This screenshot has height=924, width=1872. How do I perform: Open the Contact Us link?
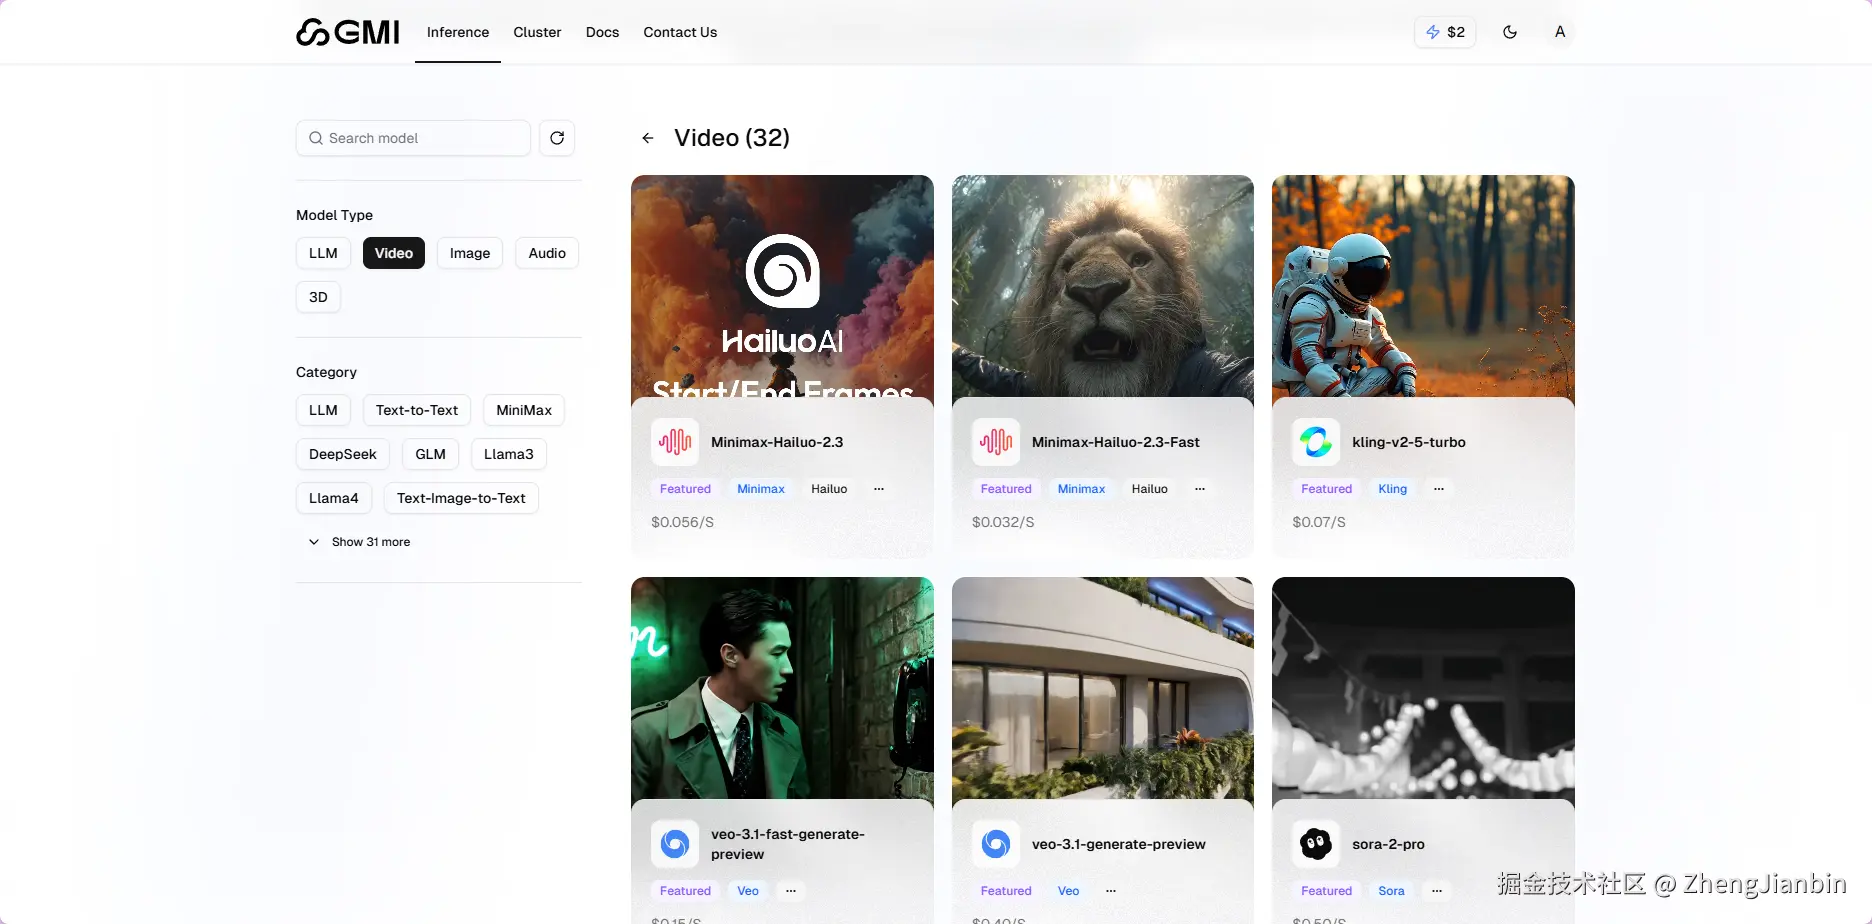pyautogui.click(x=680, y=32)
